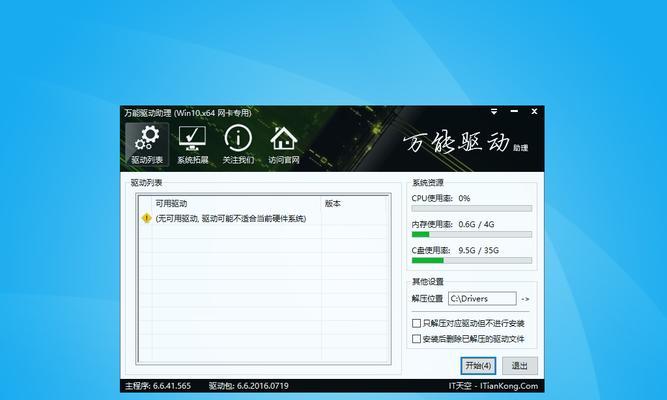The height and width of the screenshot is (400, 667).
Task: Click the 可用驱动 column header
Action: click(x=237, y=203)
